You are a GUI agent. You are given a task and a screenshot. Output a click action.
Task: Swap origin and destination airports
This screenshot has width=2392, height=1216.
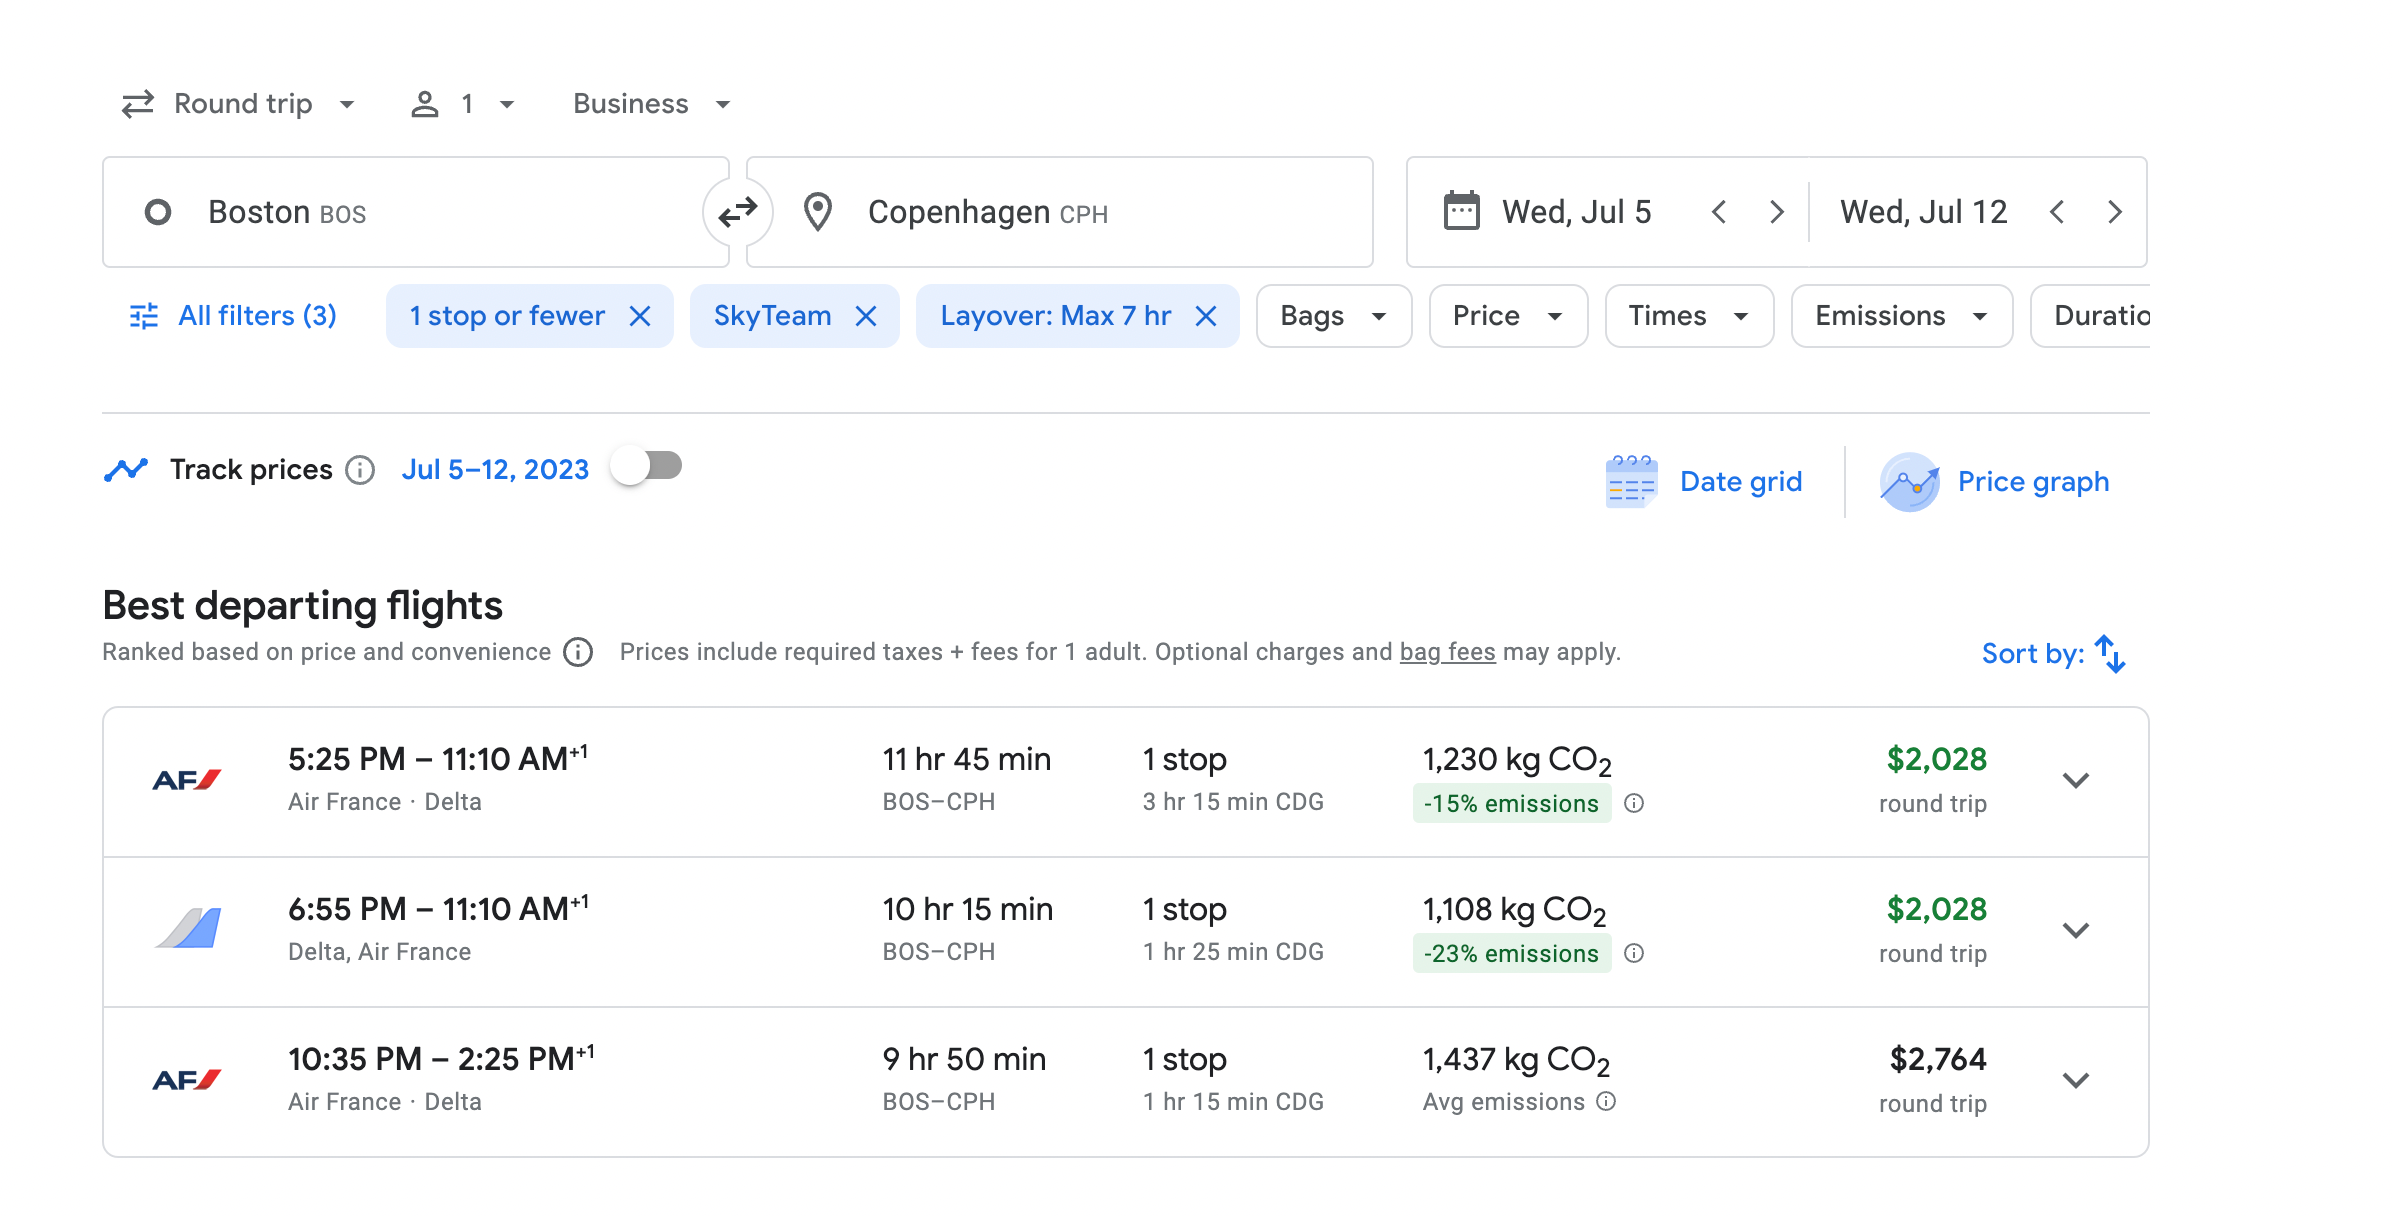click(x=738, y=212)
